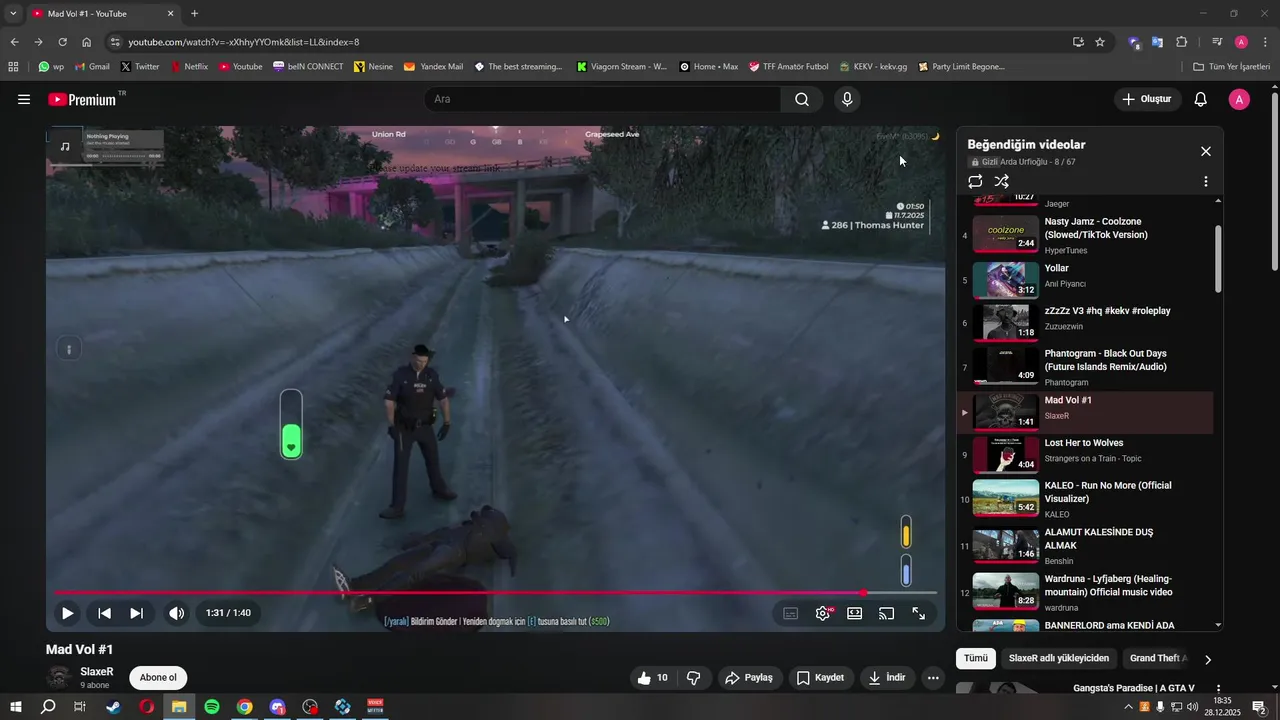Open the Chrome three-dot menu

1263,42
